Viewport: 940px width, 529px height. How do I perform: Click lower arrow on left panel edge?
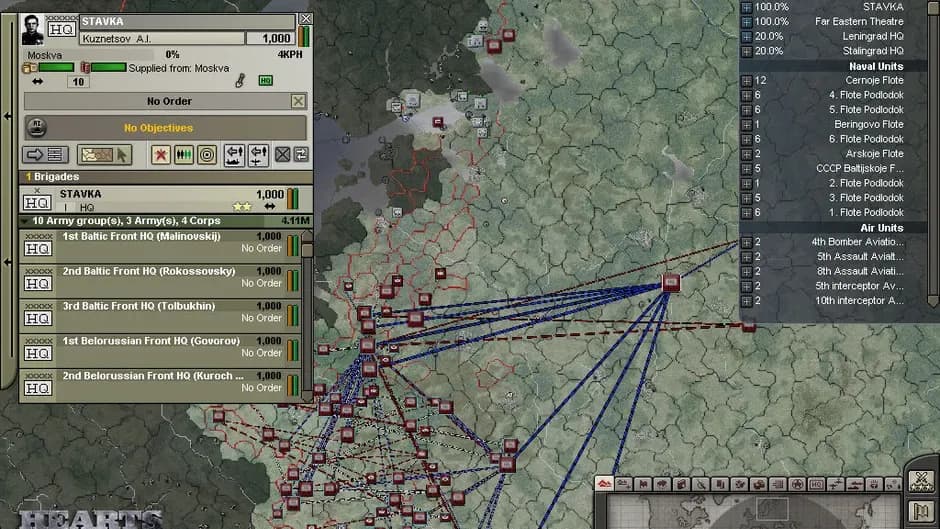[x=7, y=262]
